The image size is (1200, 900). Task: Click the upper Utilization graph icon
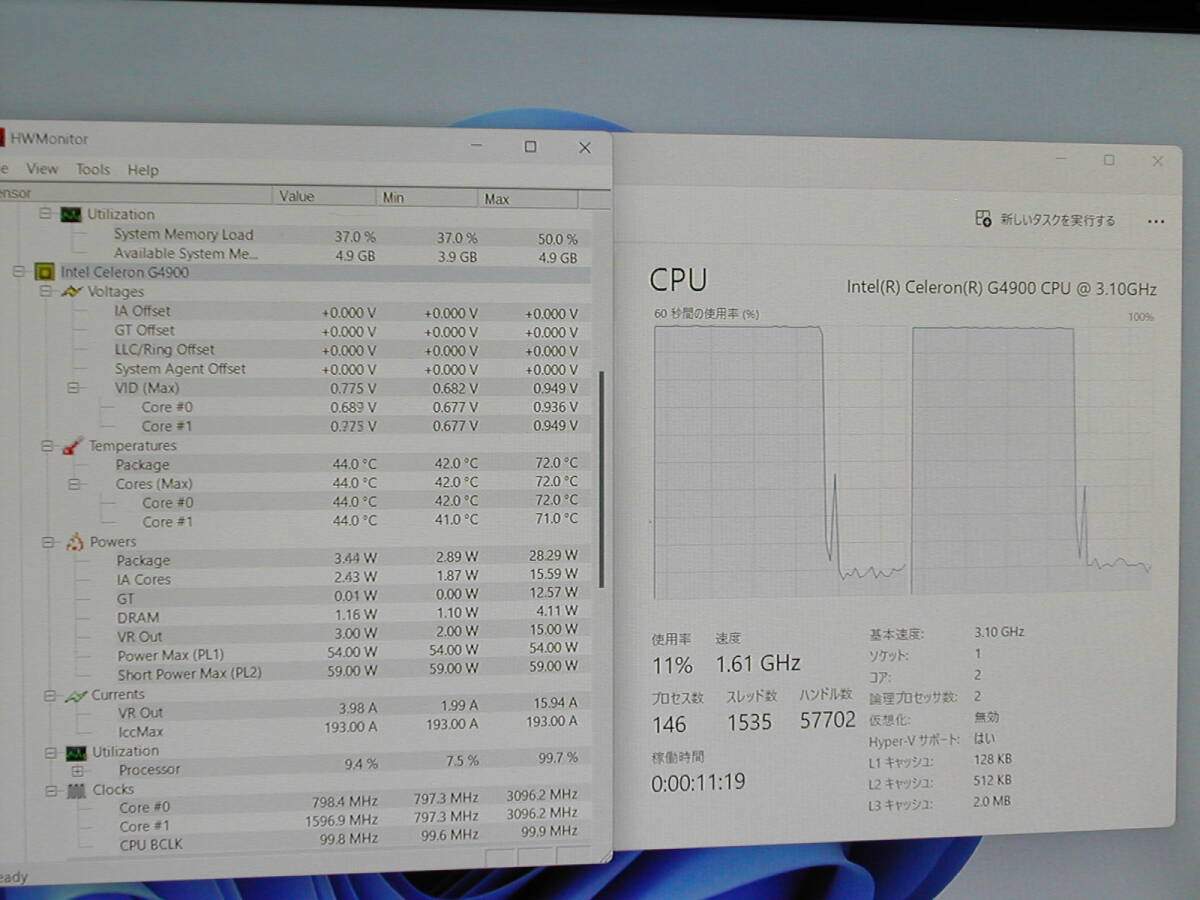[x=70, y=214]
